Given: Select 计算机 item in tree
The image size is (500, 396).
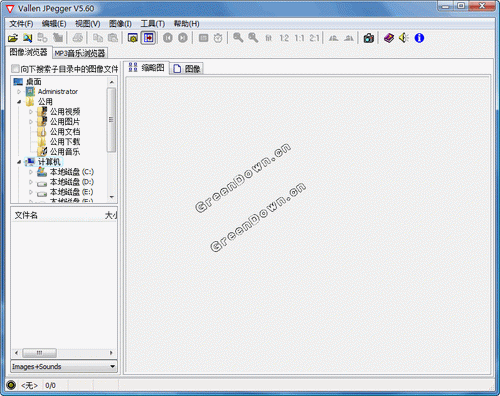Looking at the screenshot, I should [49, 162].
